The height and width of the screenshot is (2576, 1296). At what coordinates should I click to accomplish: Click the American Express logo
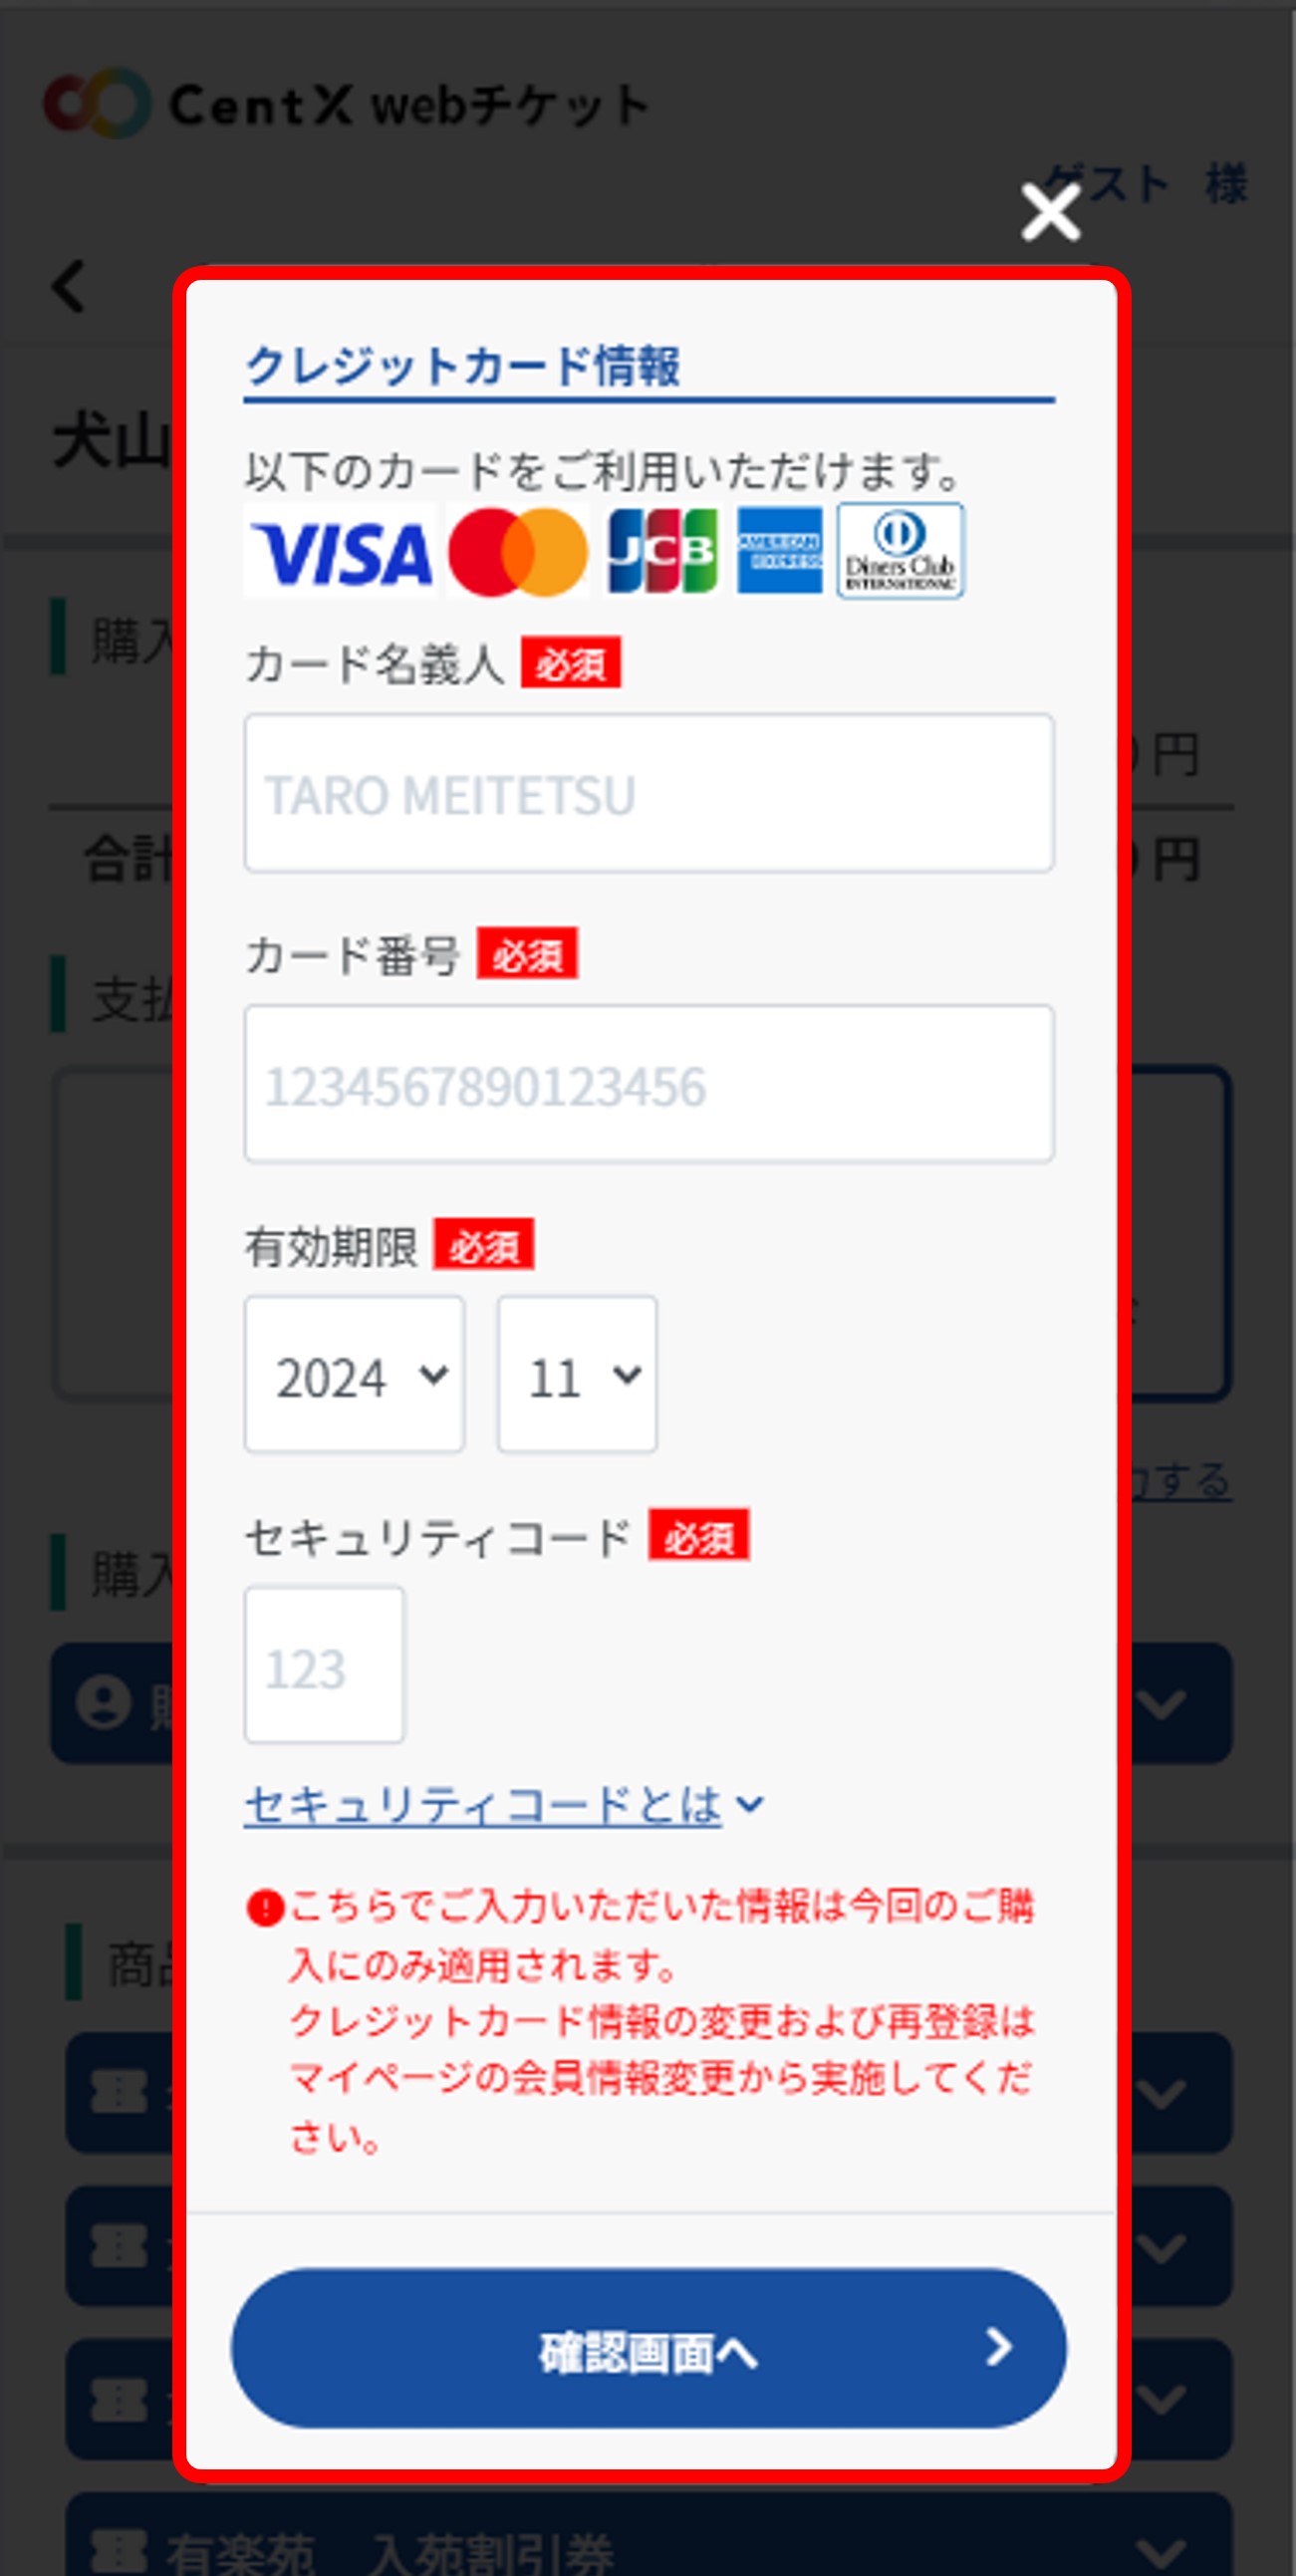(x=780, y=550)
